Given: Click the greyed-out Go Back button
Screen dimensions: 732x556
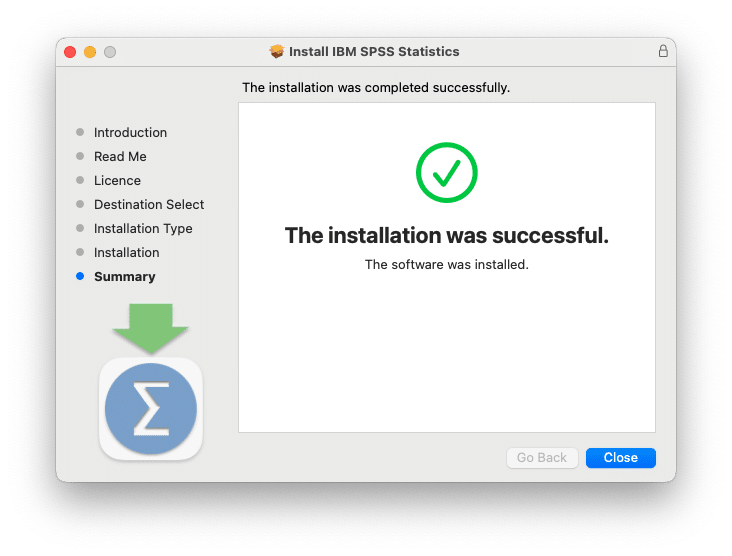Looking at the screenshot, I should [542, 457].
